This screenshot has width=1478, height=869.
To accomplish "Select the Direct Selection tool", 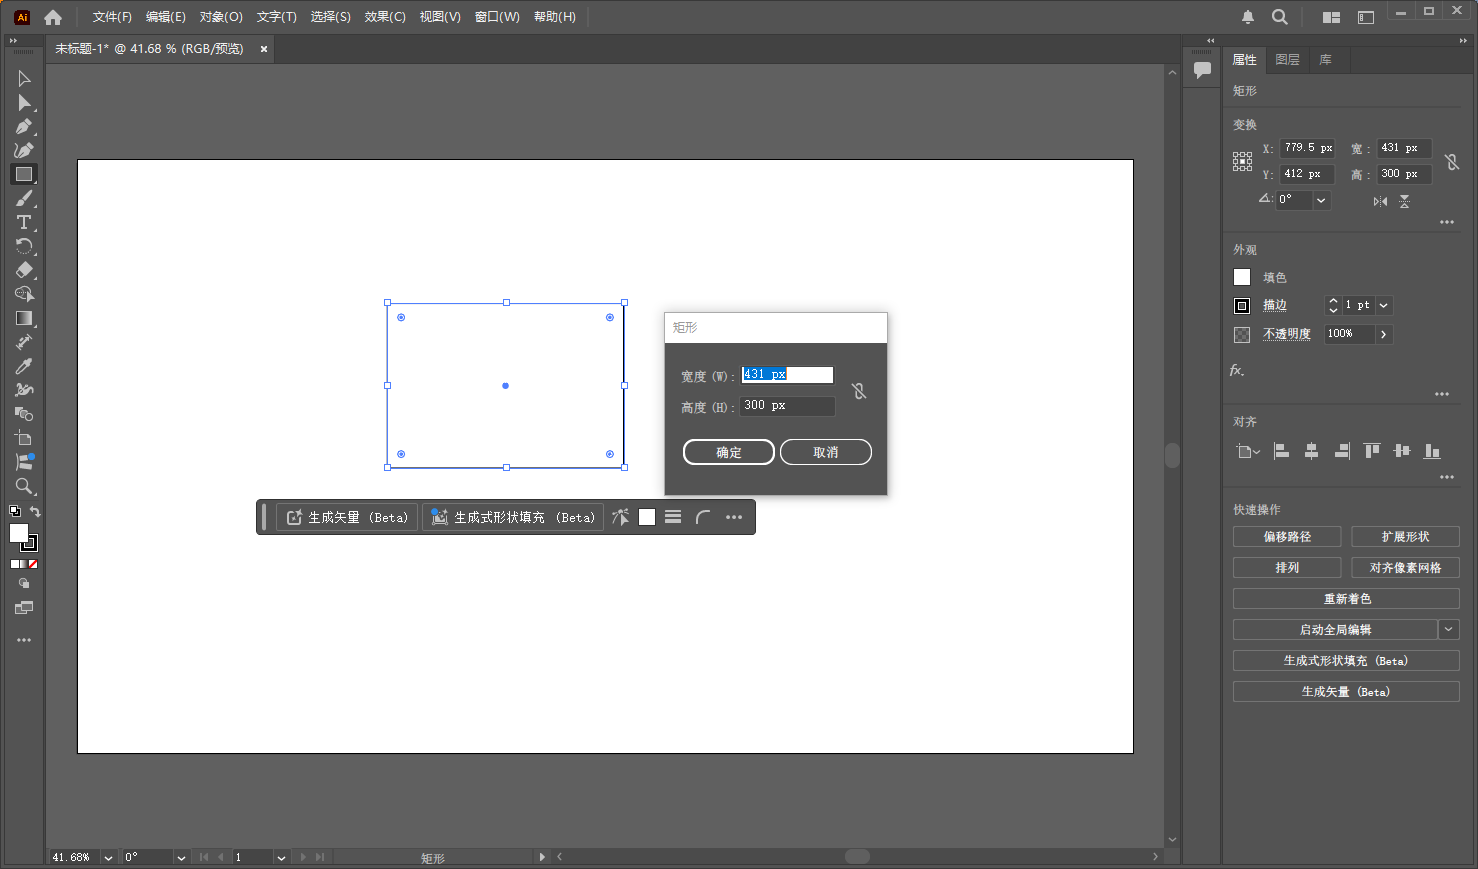I will 24,102.
